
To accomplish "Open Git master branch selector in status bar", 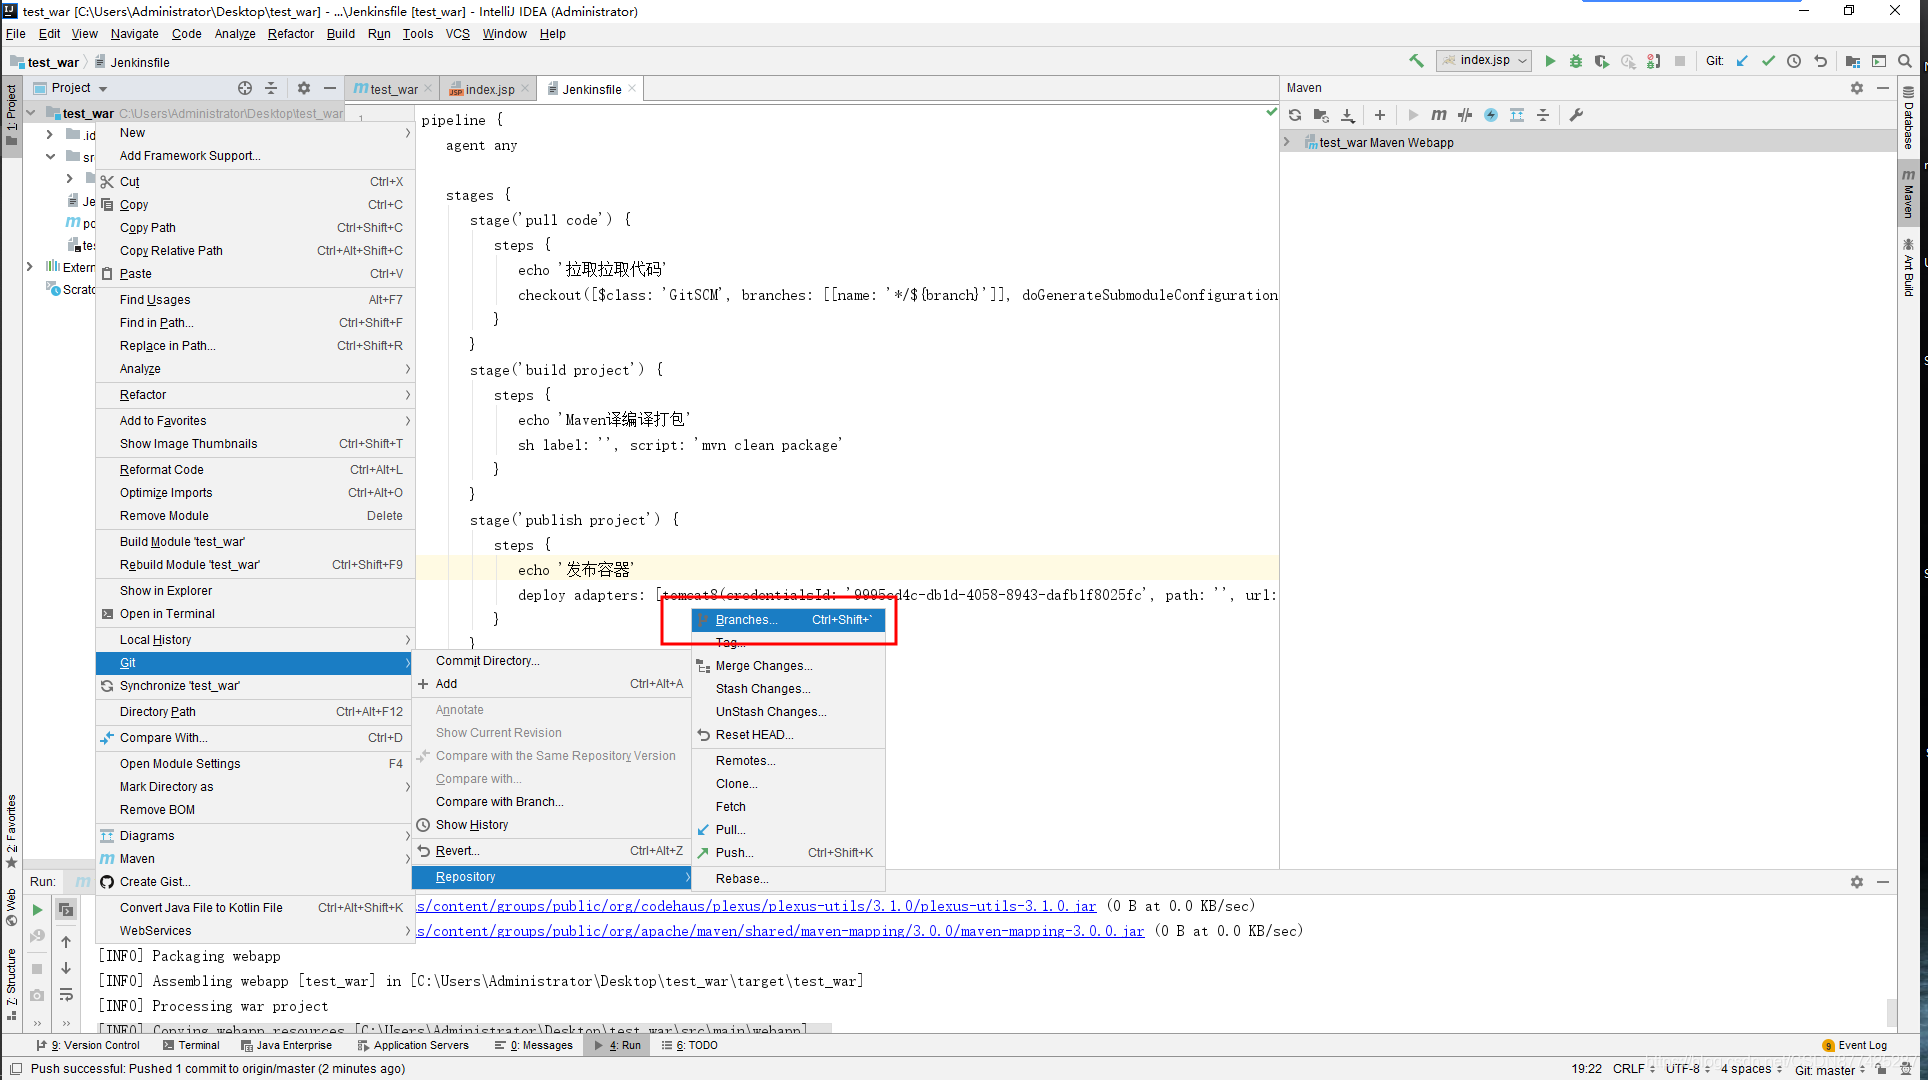I will click(x=1830, y=1069).
